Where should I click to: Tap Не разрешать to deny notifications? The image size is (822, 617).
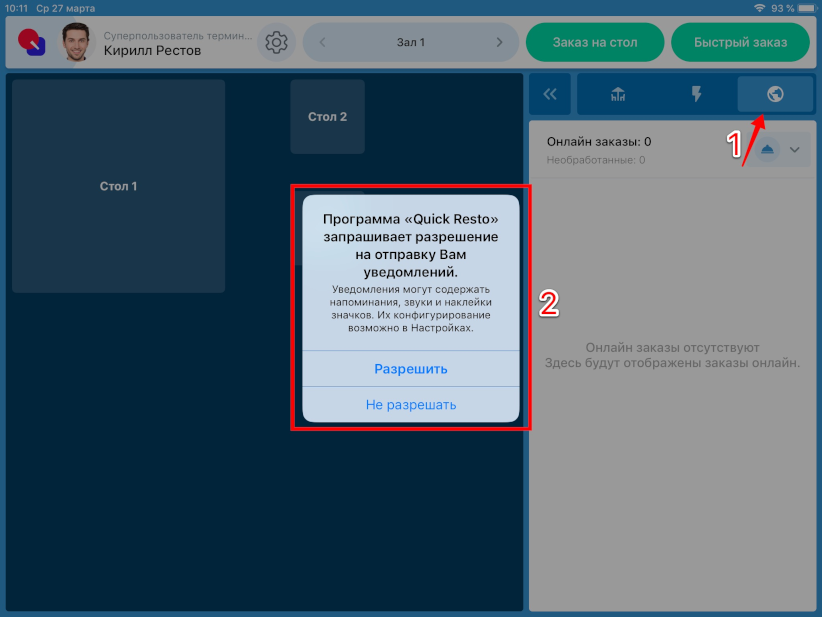coord(410,405)
